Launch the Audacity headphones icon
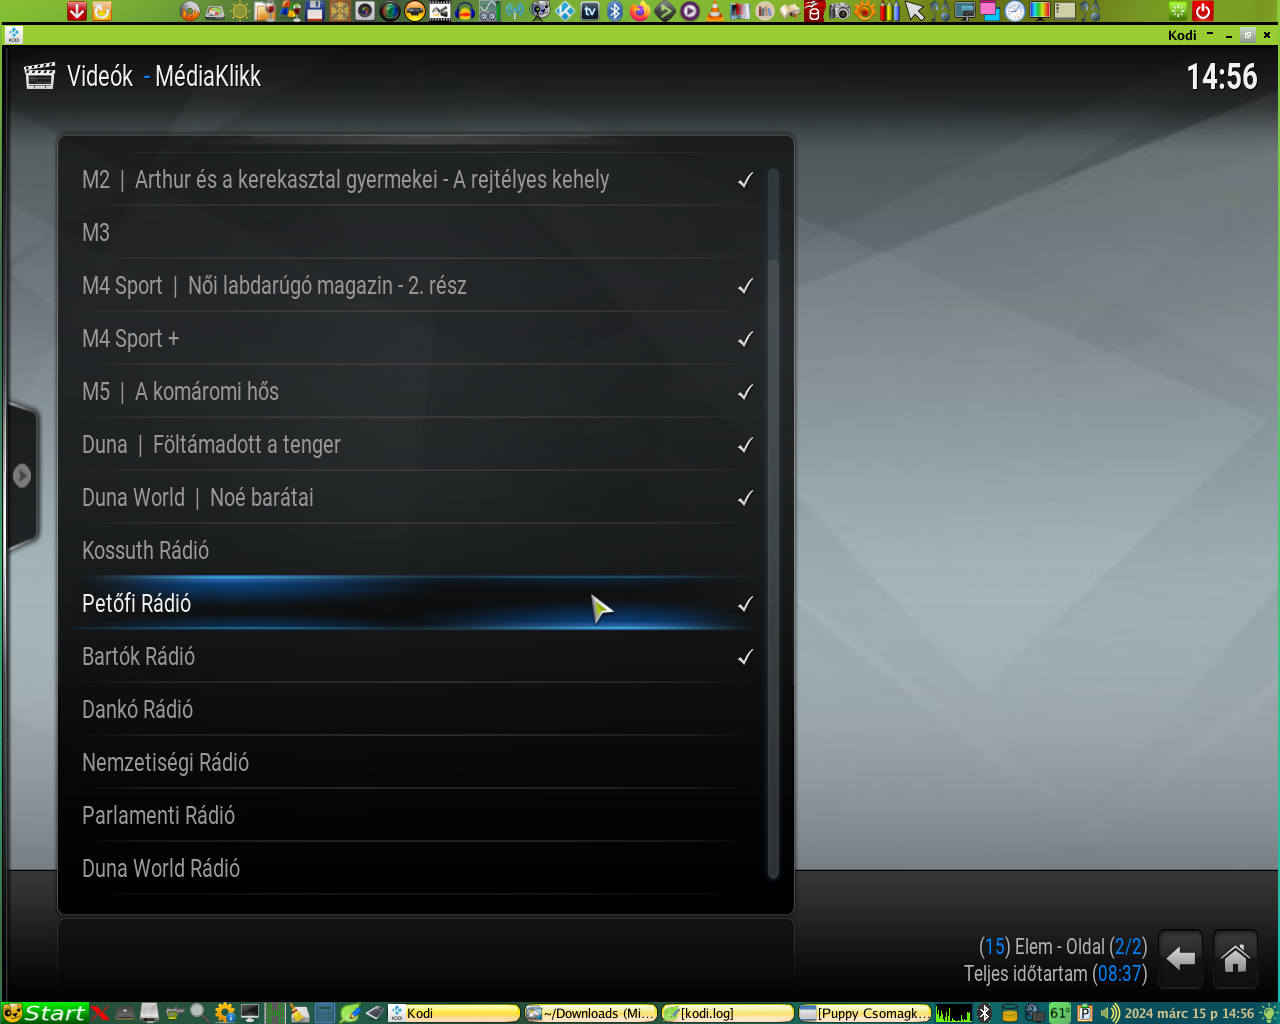This screenshot has height=1024, width=1280. (464, 11)
